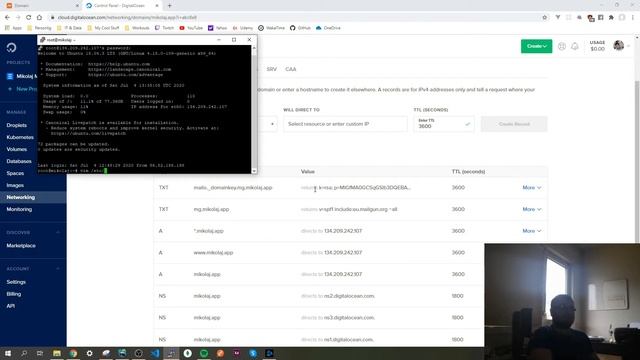Click the Create Record button
Screen dimensions: 640x360
point(514,124)
